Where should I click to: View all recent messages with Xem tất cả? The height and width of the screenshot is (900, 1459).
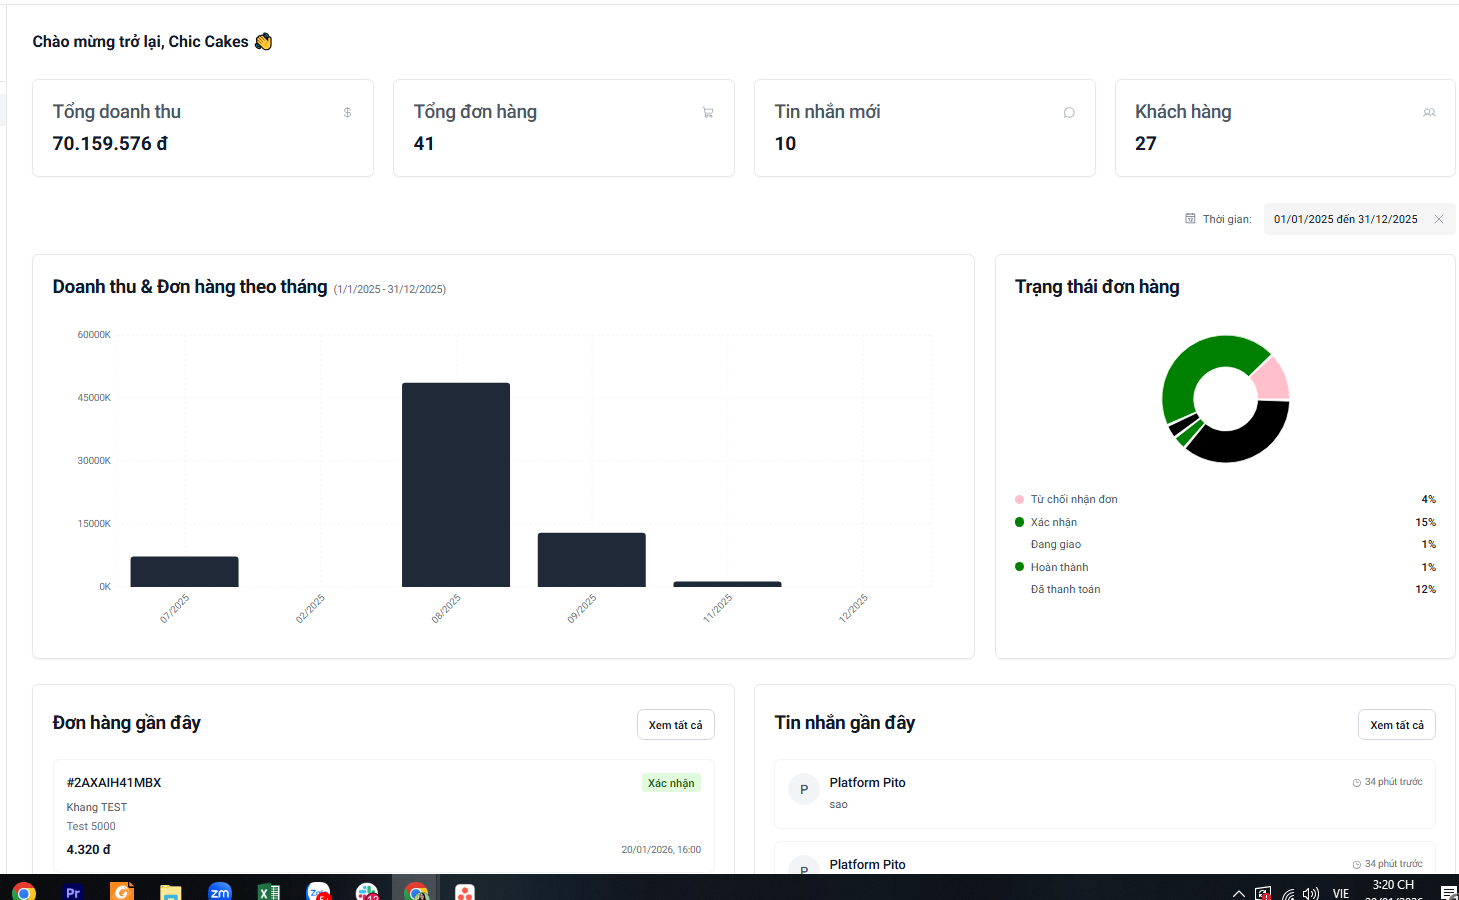tap(1397, 725)
